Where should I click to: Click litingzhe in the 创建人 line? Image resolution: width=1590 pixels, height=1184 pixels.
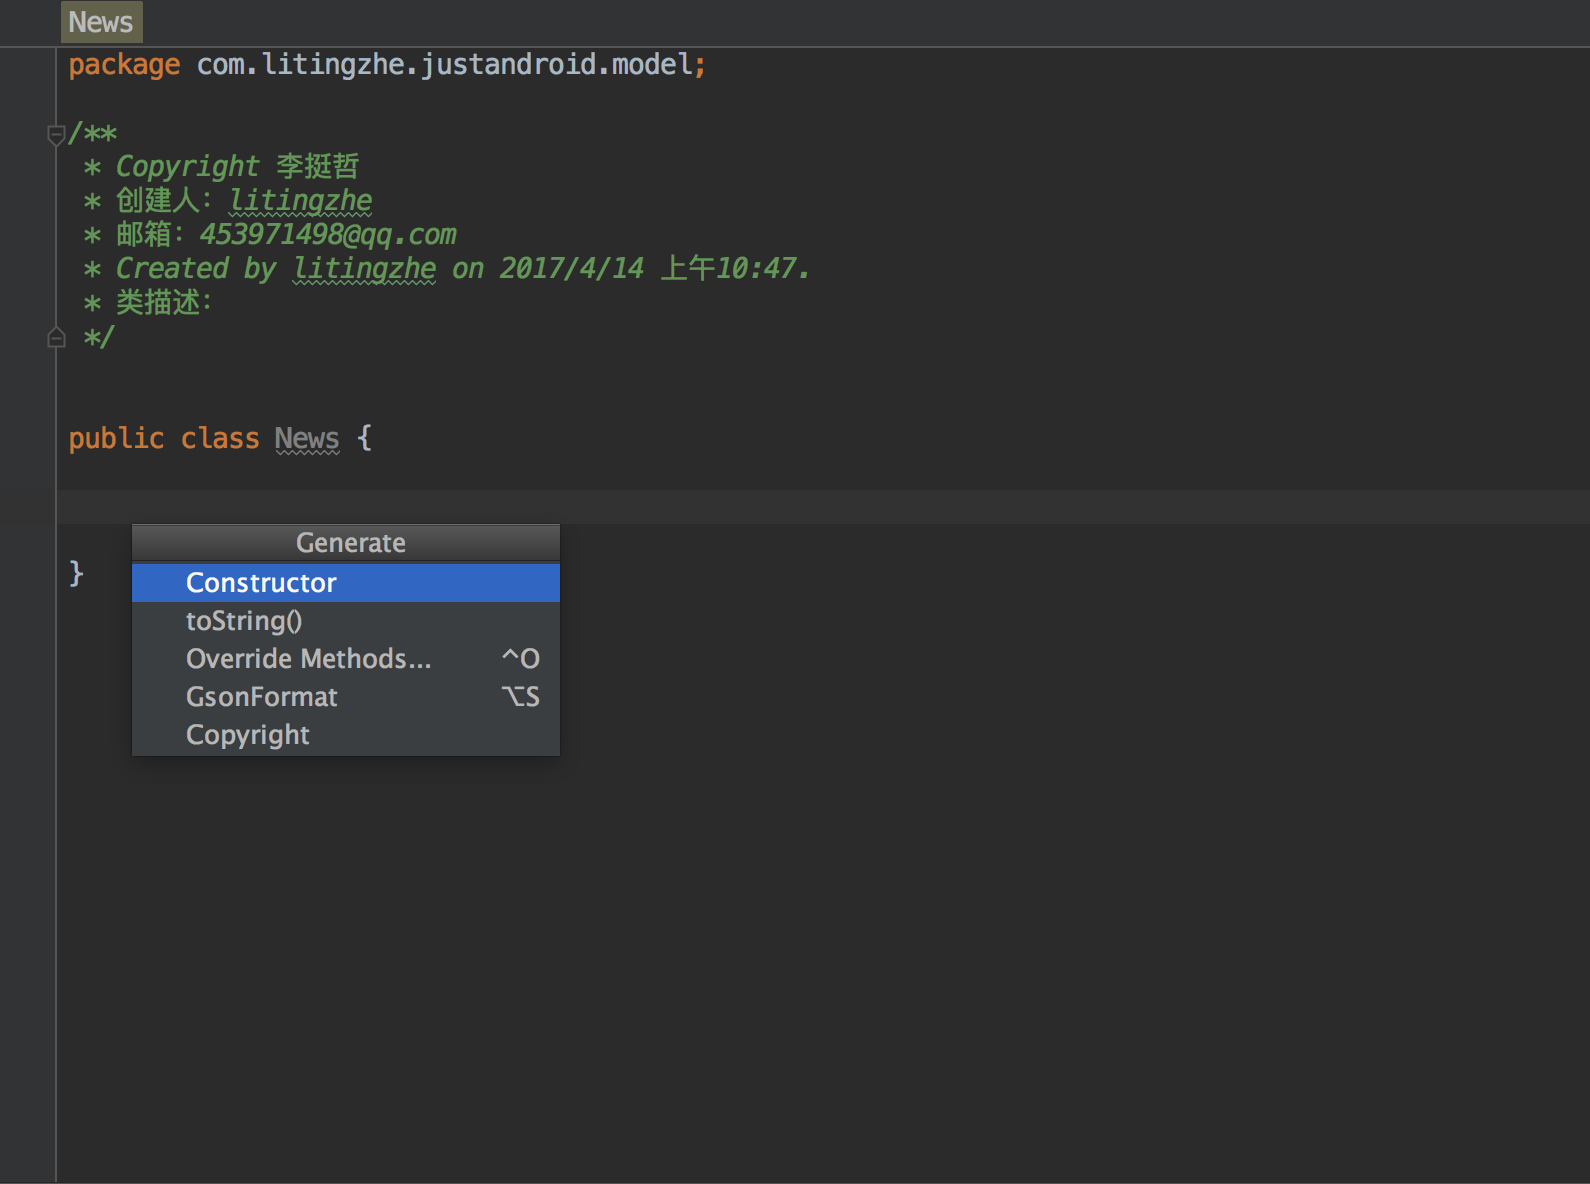(300, 201)
